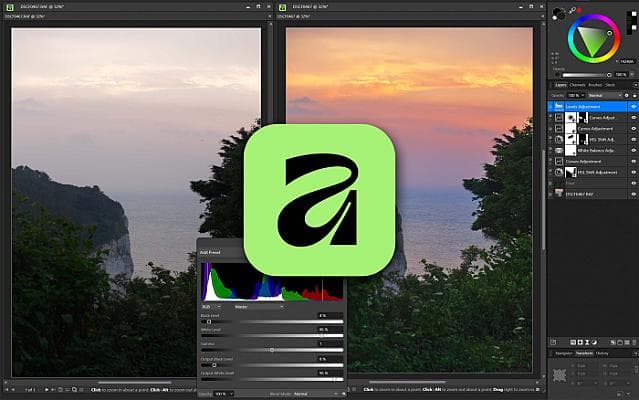The height and width of the screenshot is (400, 639).
Task: Open the Levels dialog Opacity dropdown
Action: [224, 394]
